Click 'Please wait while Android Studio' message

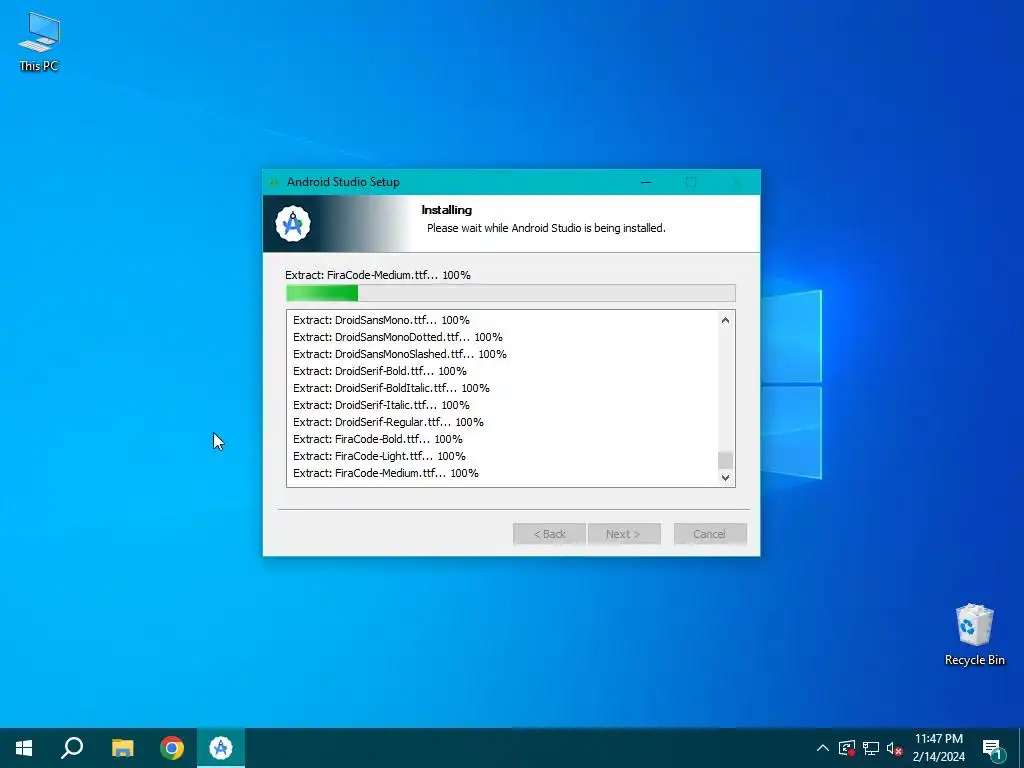[546, 228]
